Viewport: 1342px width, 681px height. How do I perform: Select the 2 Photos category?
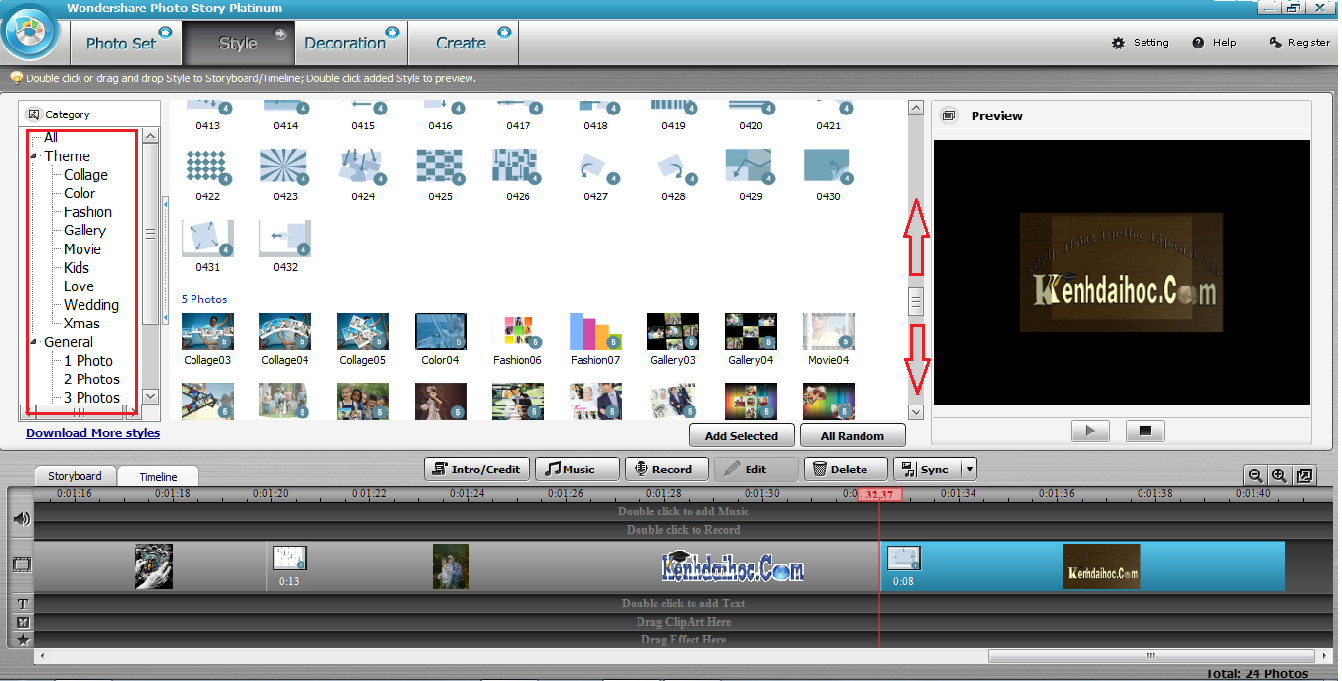tap(92, 379)
